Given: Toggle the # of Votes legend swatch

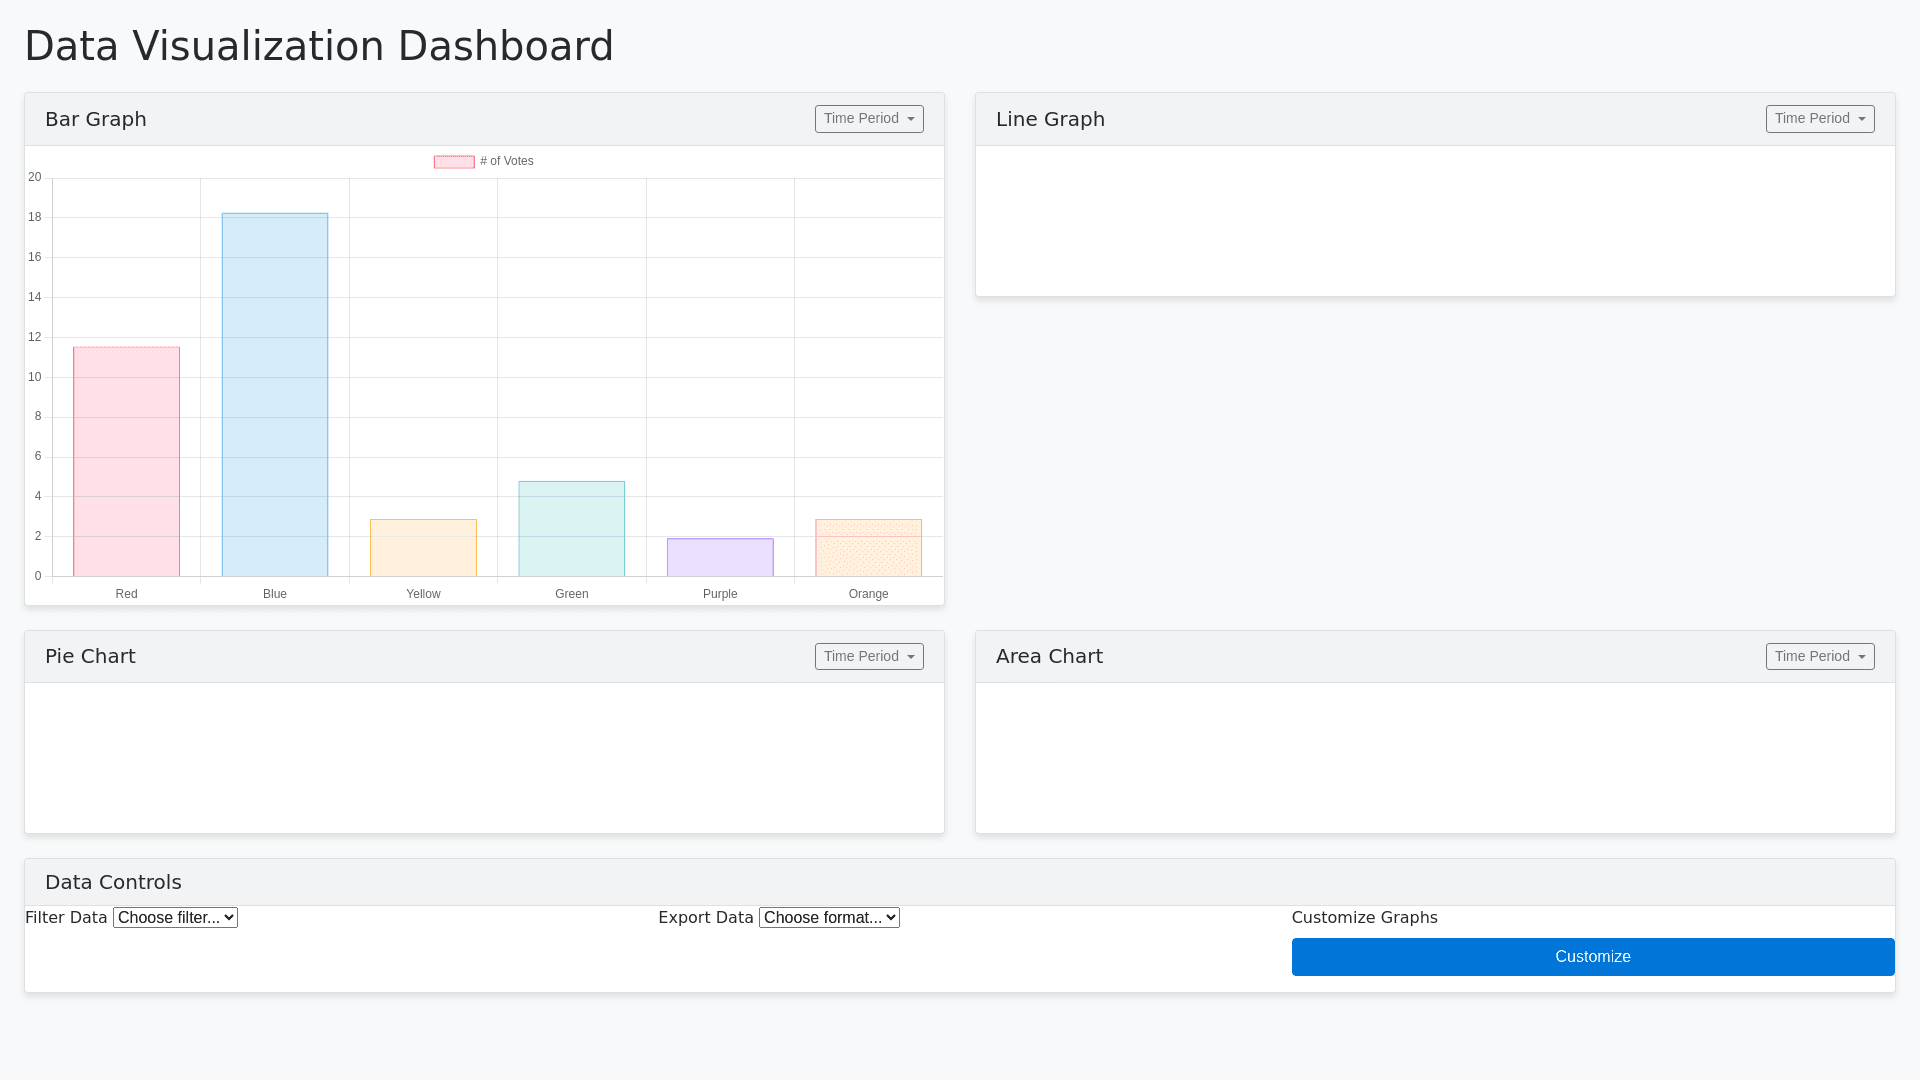Looking at the screenshot, I should click(454, 162).
